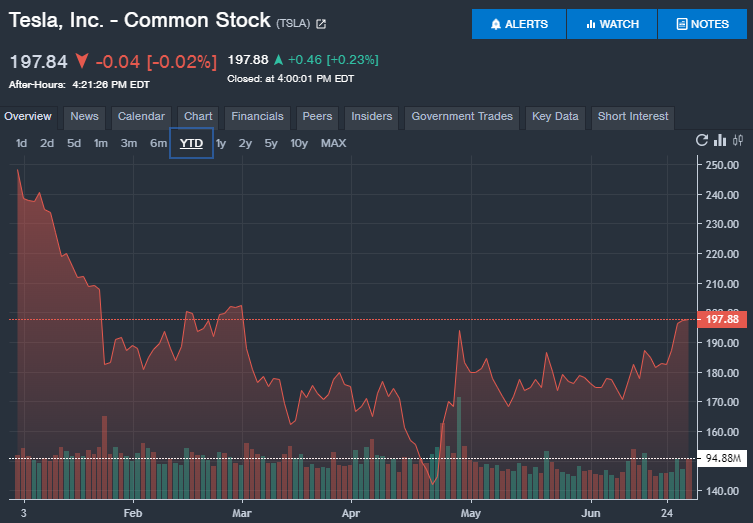Select the candlestick chart type icon

pos(738,140)
